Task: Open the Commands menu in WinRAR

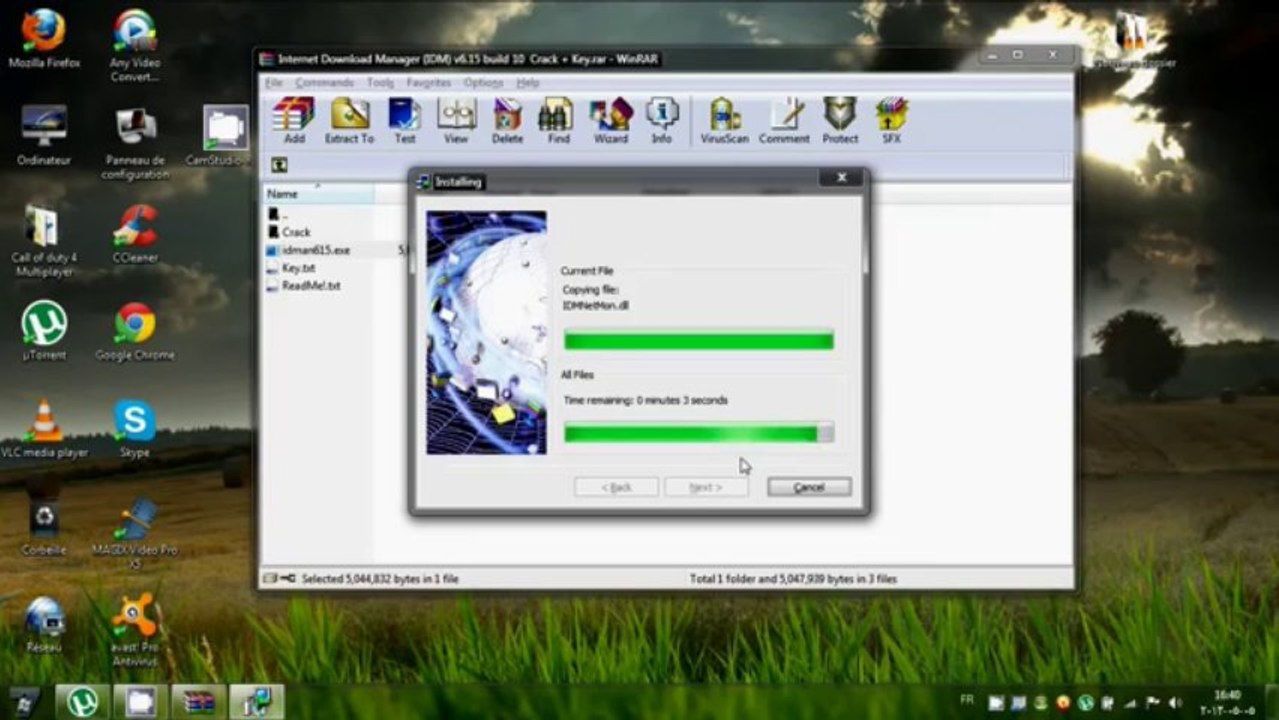Action: pos(324,83)
